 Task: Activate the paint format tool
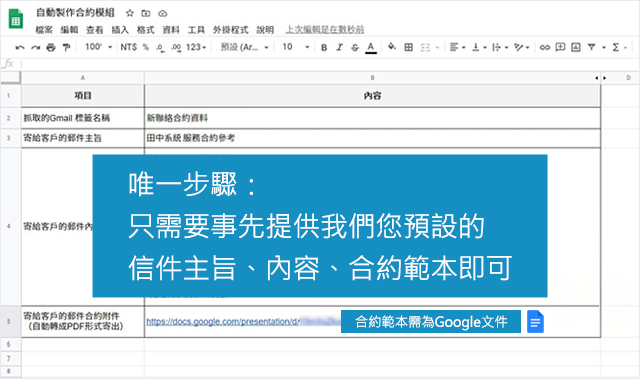(x=66, y=47)
